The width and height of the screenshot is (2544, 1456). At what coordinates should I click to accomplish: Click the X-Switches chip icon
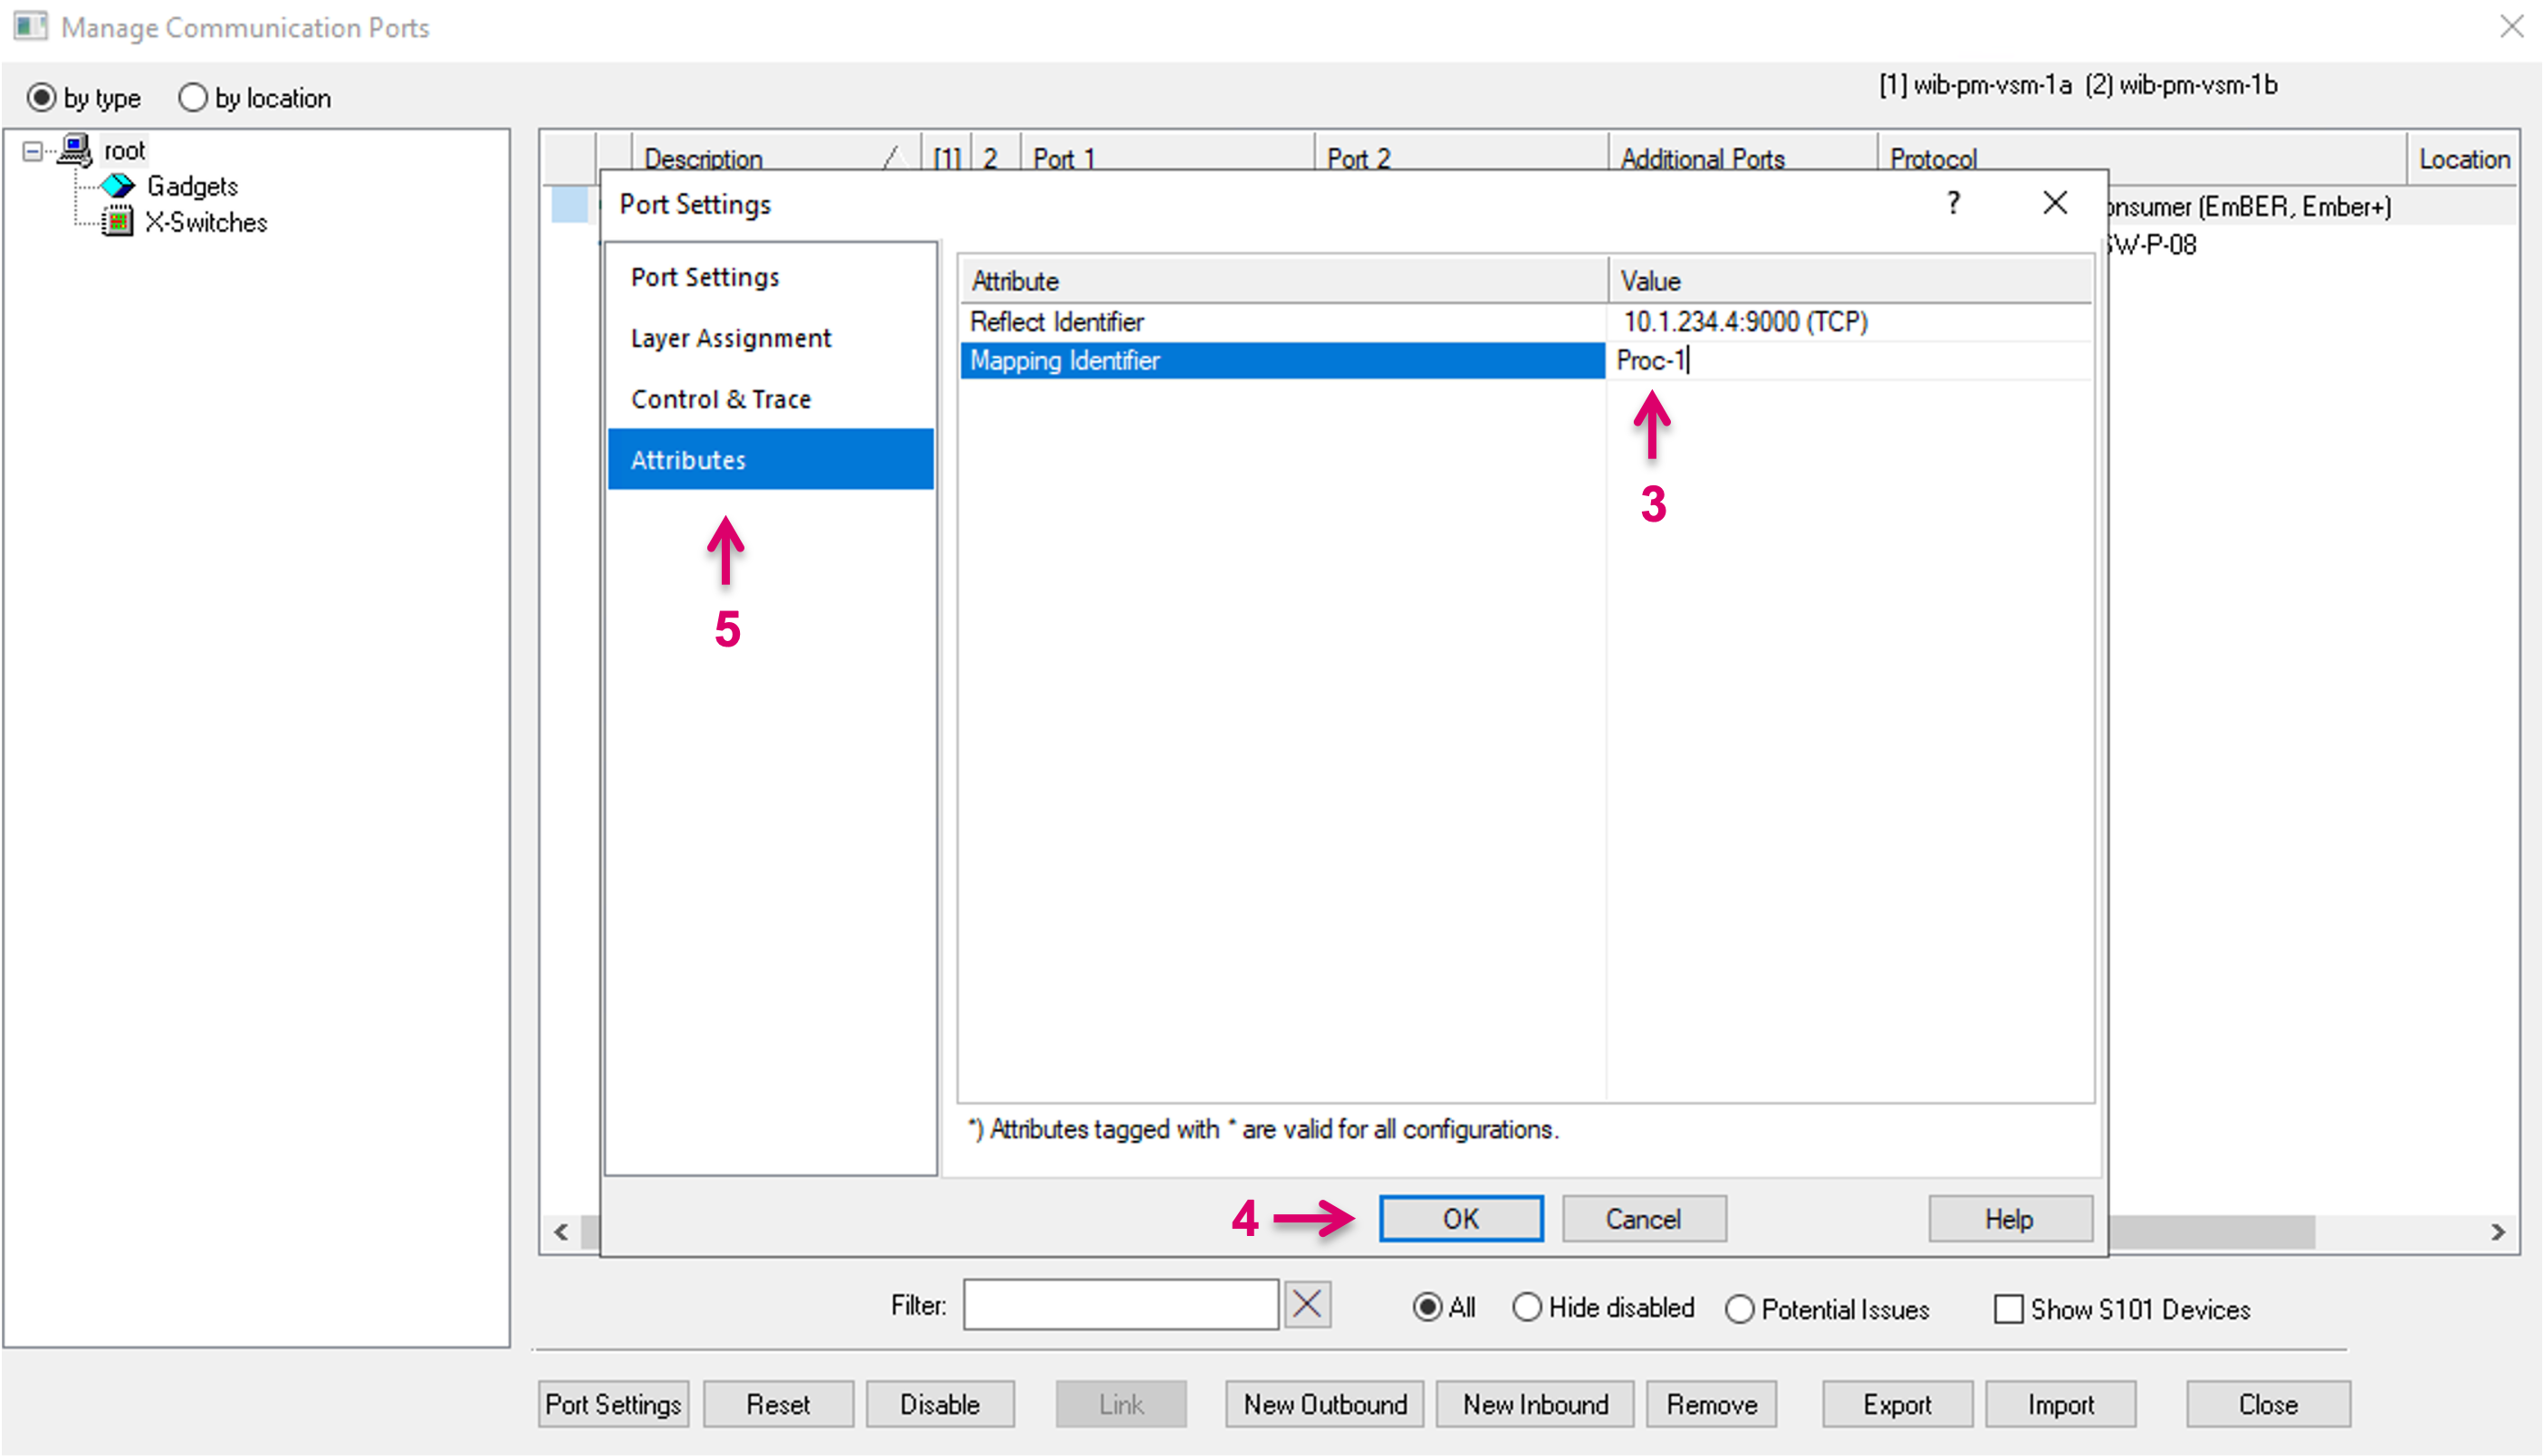coord(118,222)
